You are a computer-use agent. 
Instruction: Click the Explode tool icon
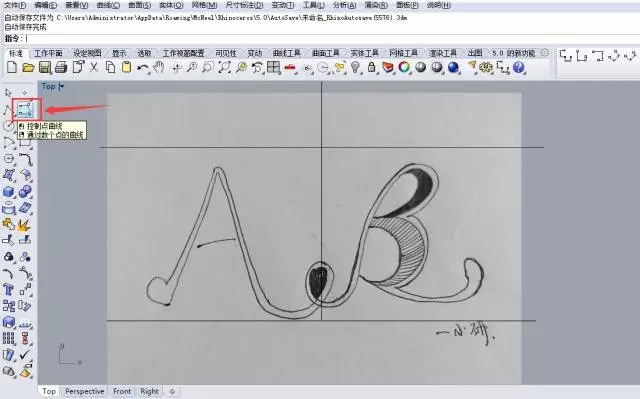(24, 224)
